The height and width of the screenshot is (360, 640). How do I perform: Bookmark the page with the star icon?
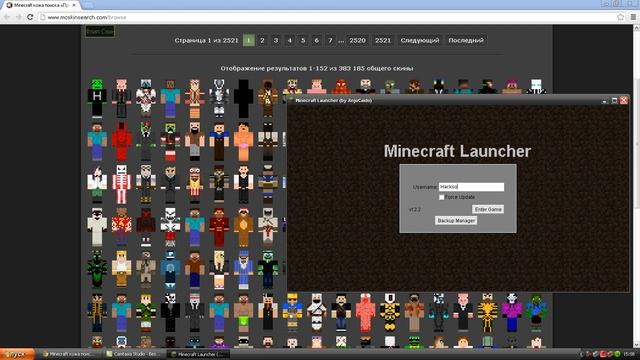pos(621,17)
